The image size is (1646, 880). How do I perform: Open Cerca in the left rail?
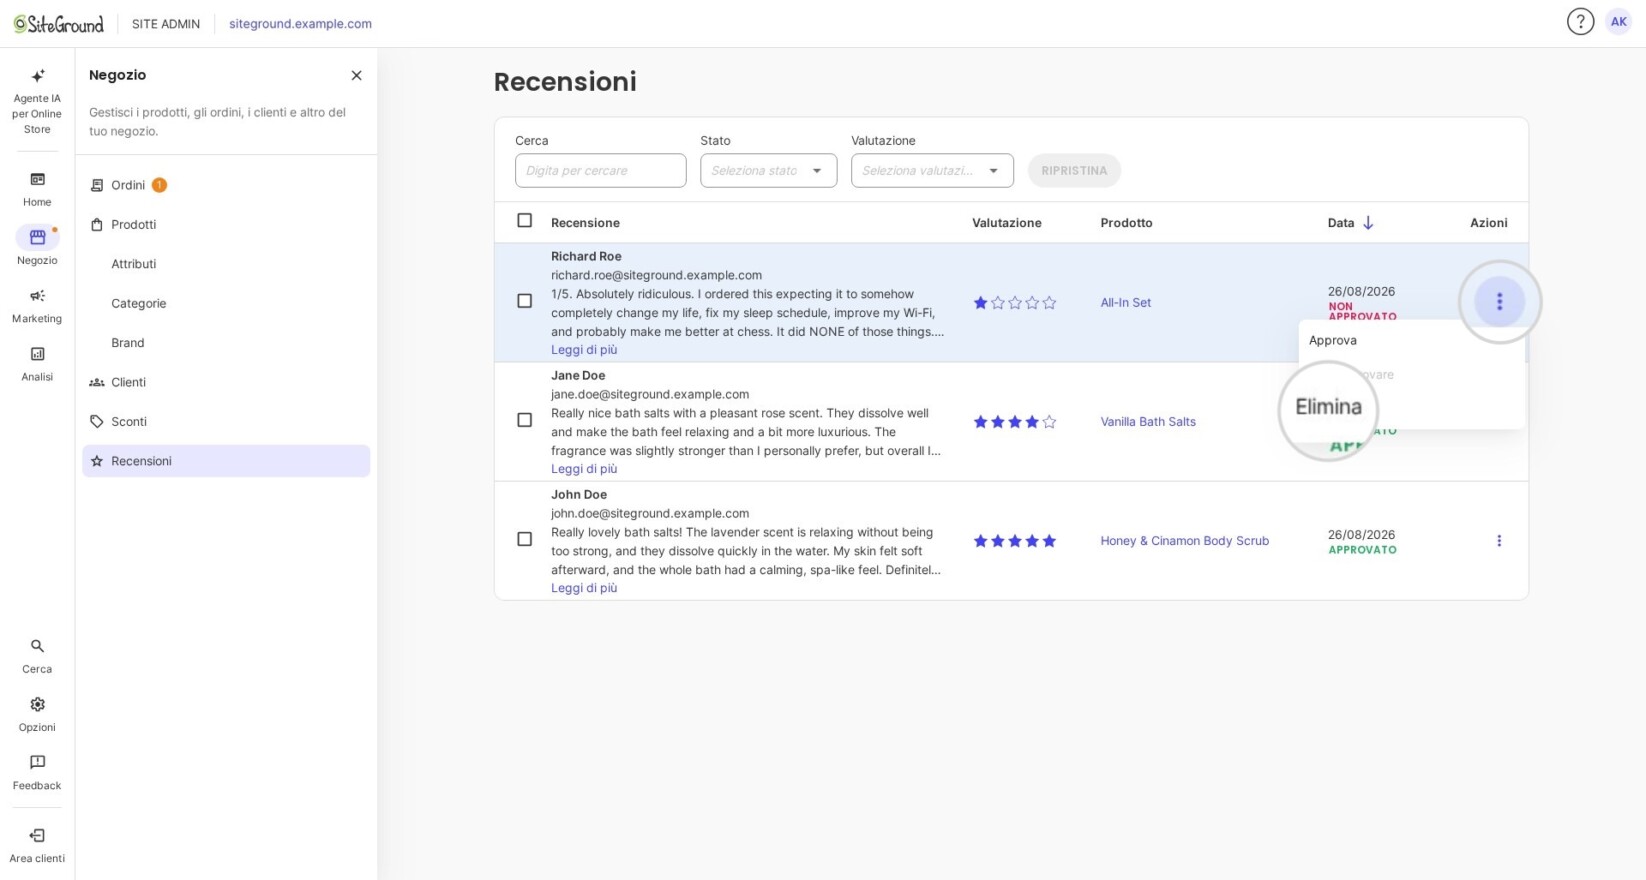click(x=37, y=656)
